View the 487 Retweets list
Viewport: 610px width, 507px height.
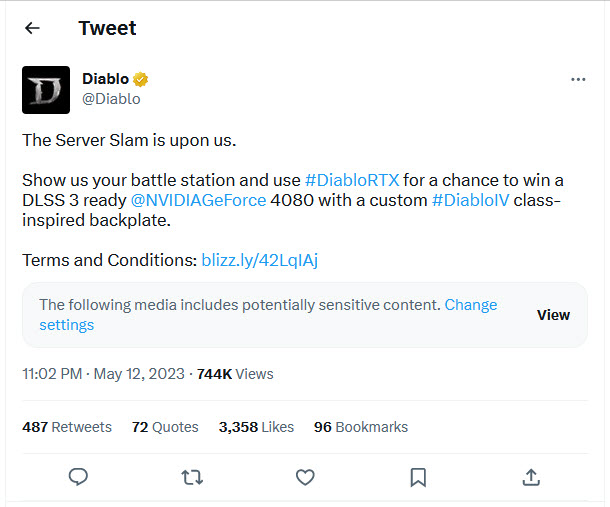(67, 427)
